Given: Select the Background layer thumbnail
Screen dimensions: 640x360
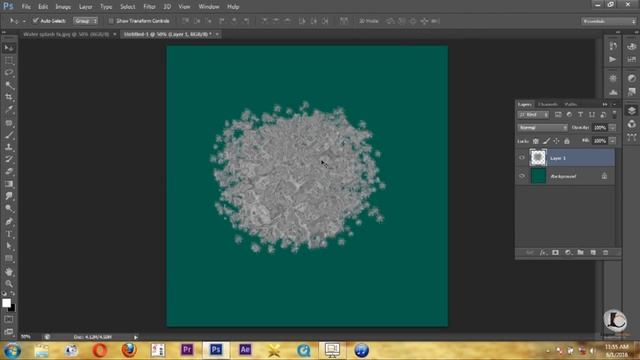Looking at the screenshot, I should click(538, 176).
